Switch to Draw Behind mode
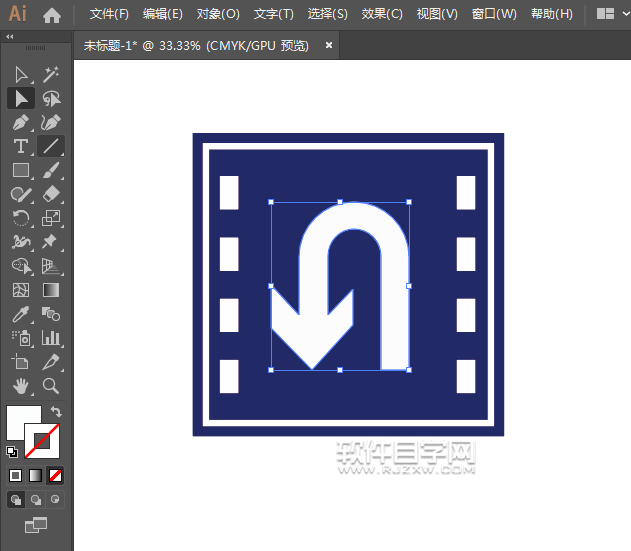This screenshot has height=551, width=631. pos(36,499)
